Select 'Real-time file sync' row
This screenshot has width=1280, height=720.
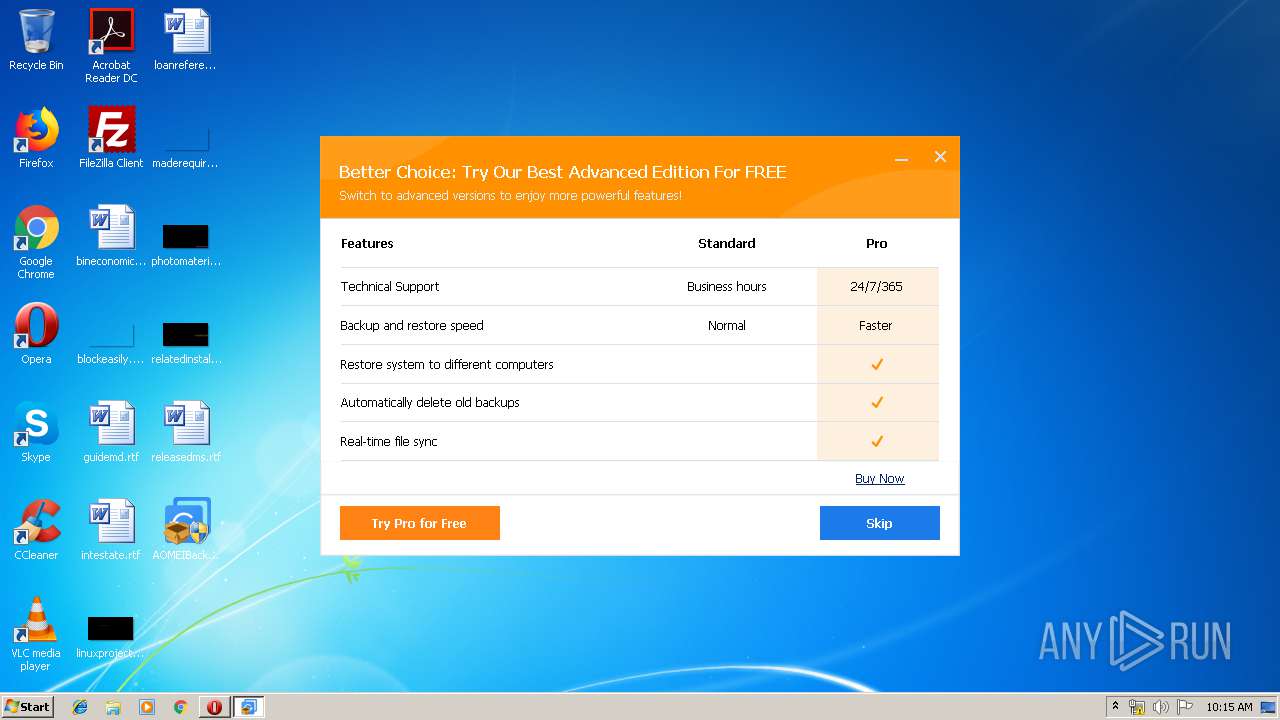click(639, 442)
